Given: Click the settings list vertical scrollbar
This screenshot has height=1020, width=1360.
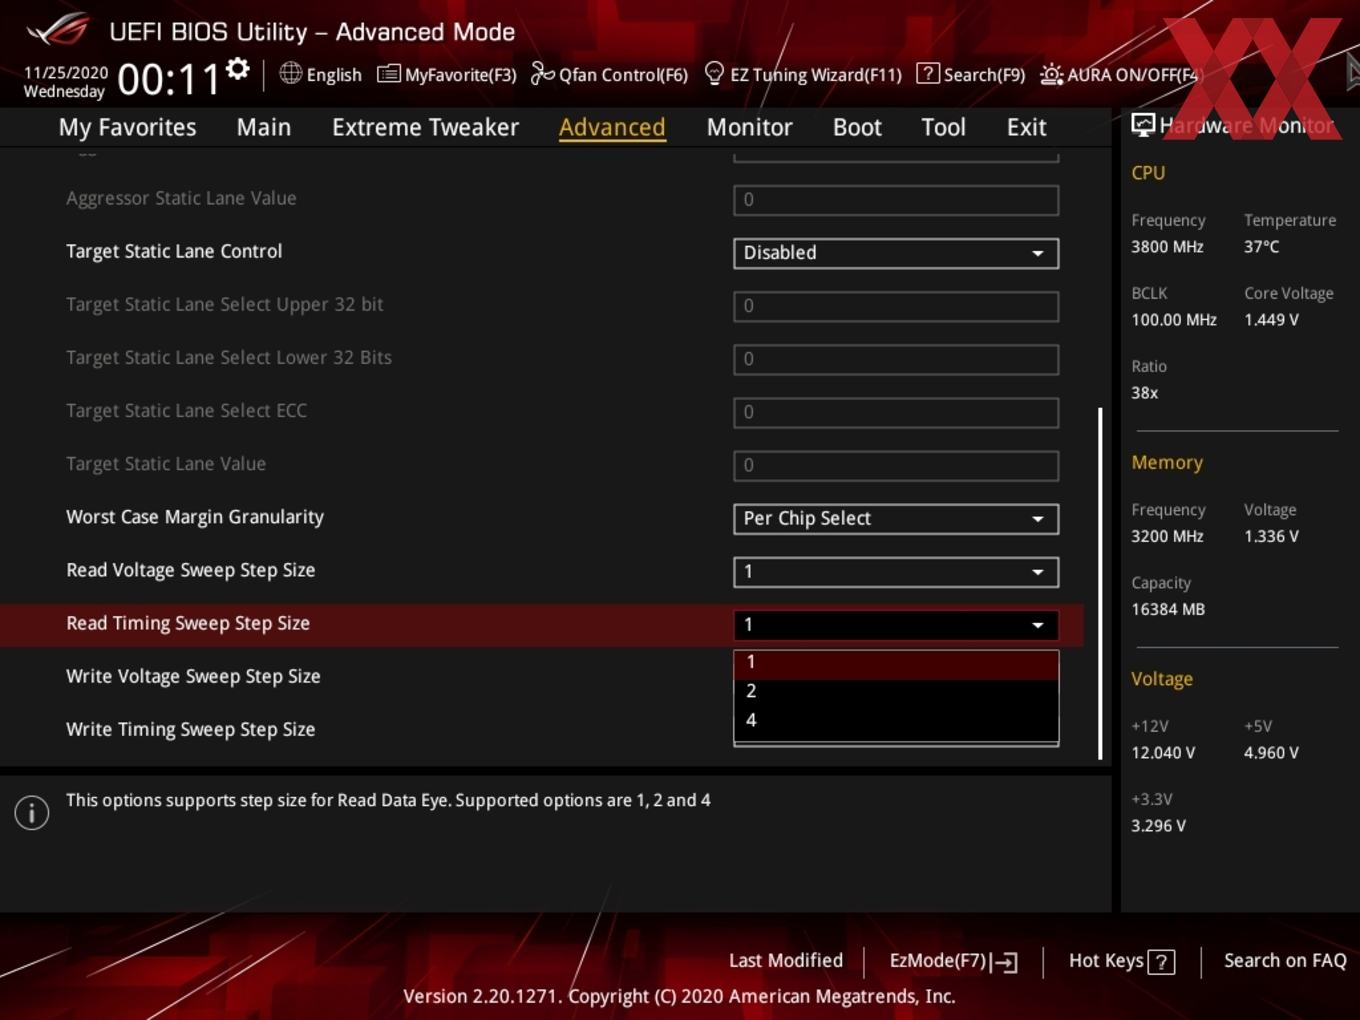Looking at the screenshot, I should point(1100,583).
